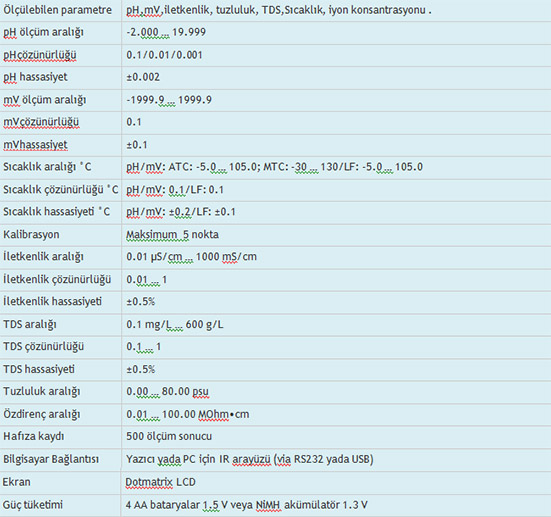The width and height of the screenshot is (551, 517).
Task: Click the '500 ölçüm sonucu' memory value
Action: 169,437
